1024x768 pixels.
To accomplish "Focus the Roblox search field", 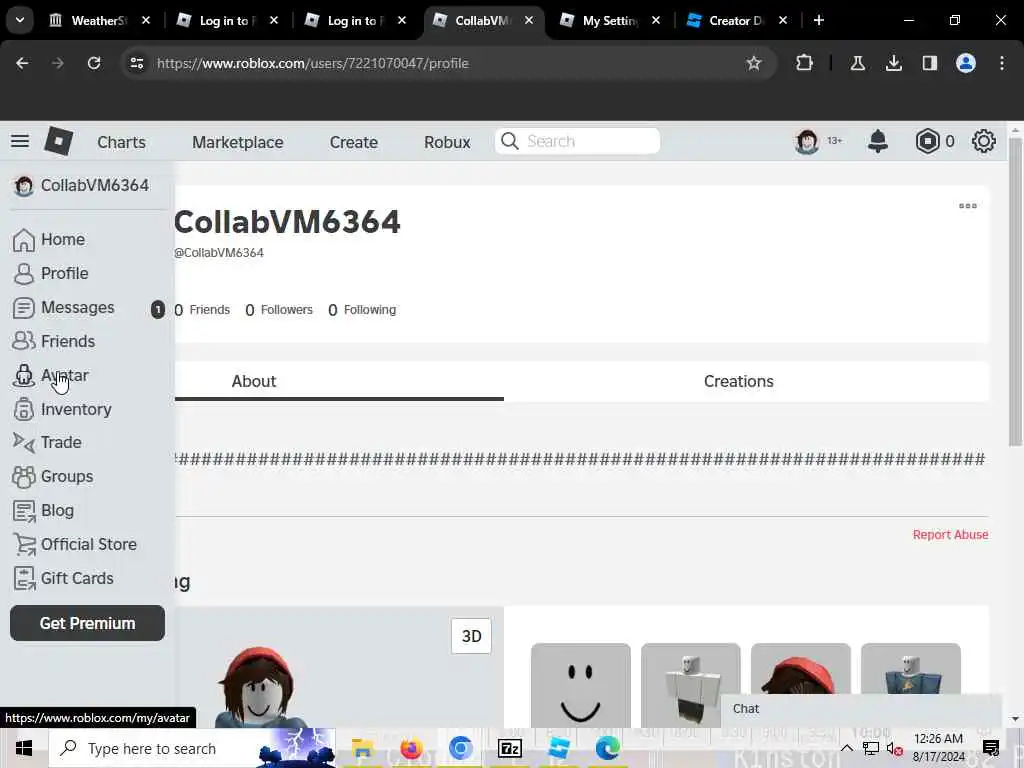I will tap(577, 141).
